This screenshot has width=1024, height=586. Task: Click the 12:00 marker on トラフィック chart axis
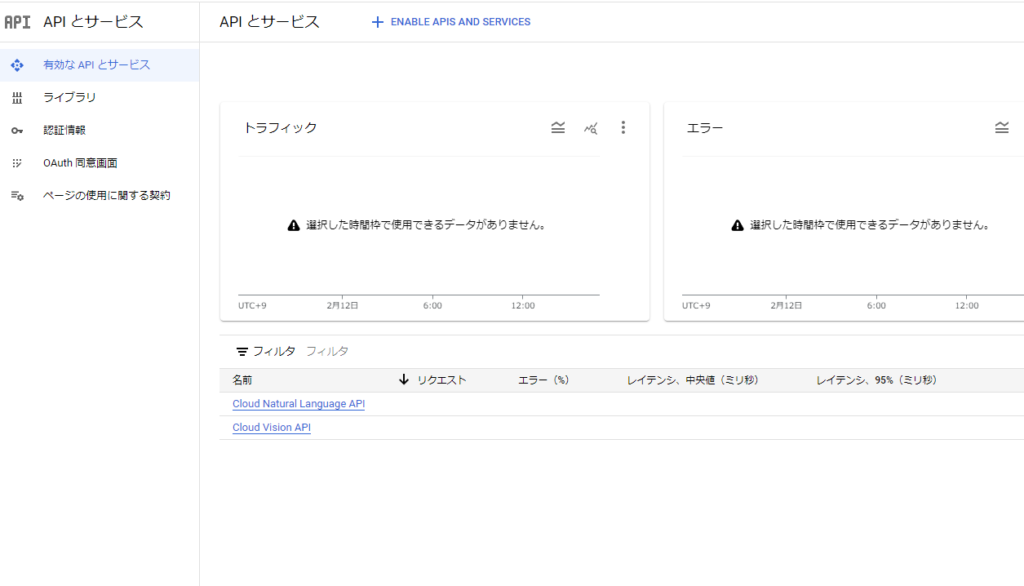click(x=523, y=306)
